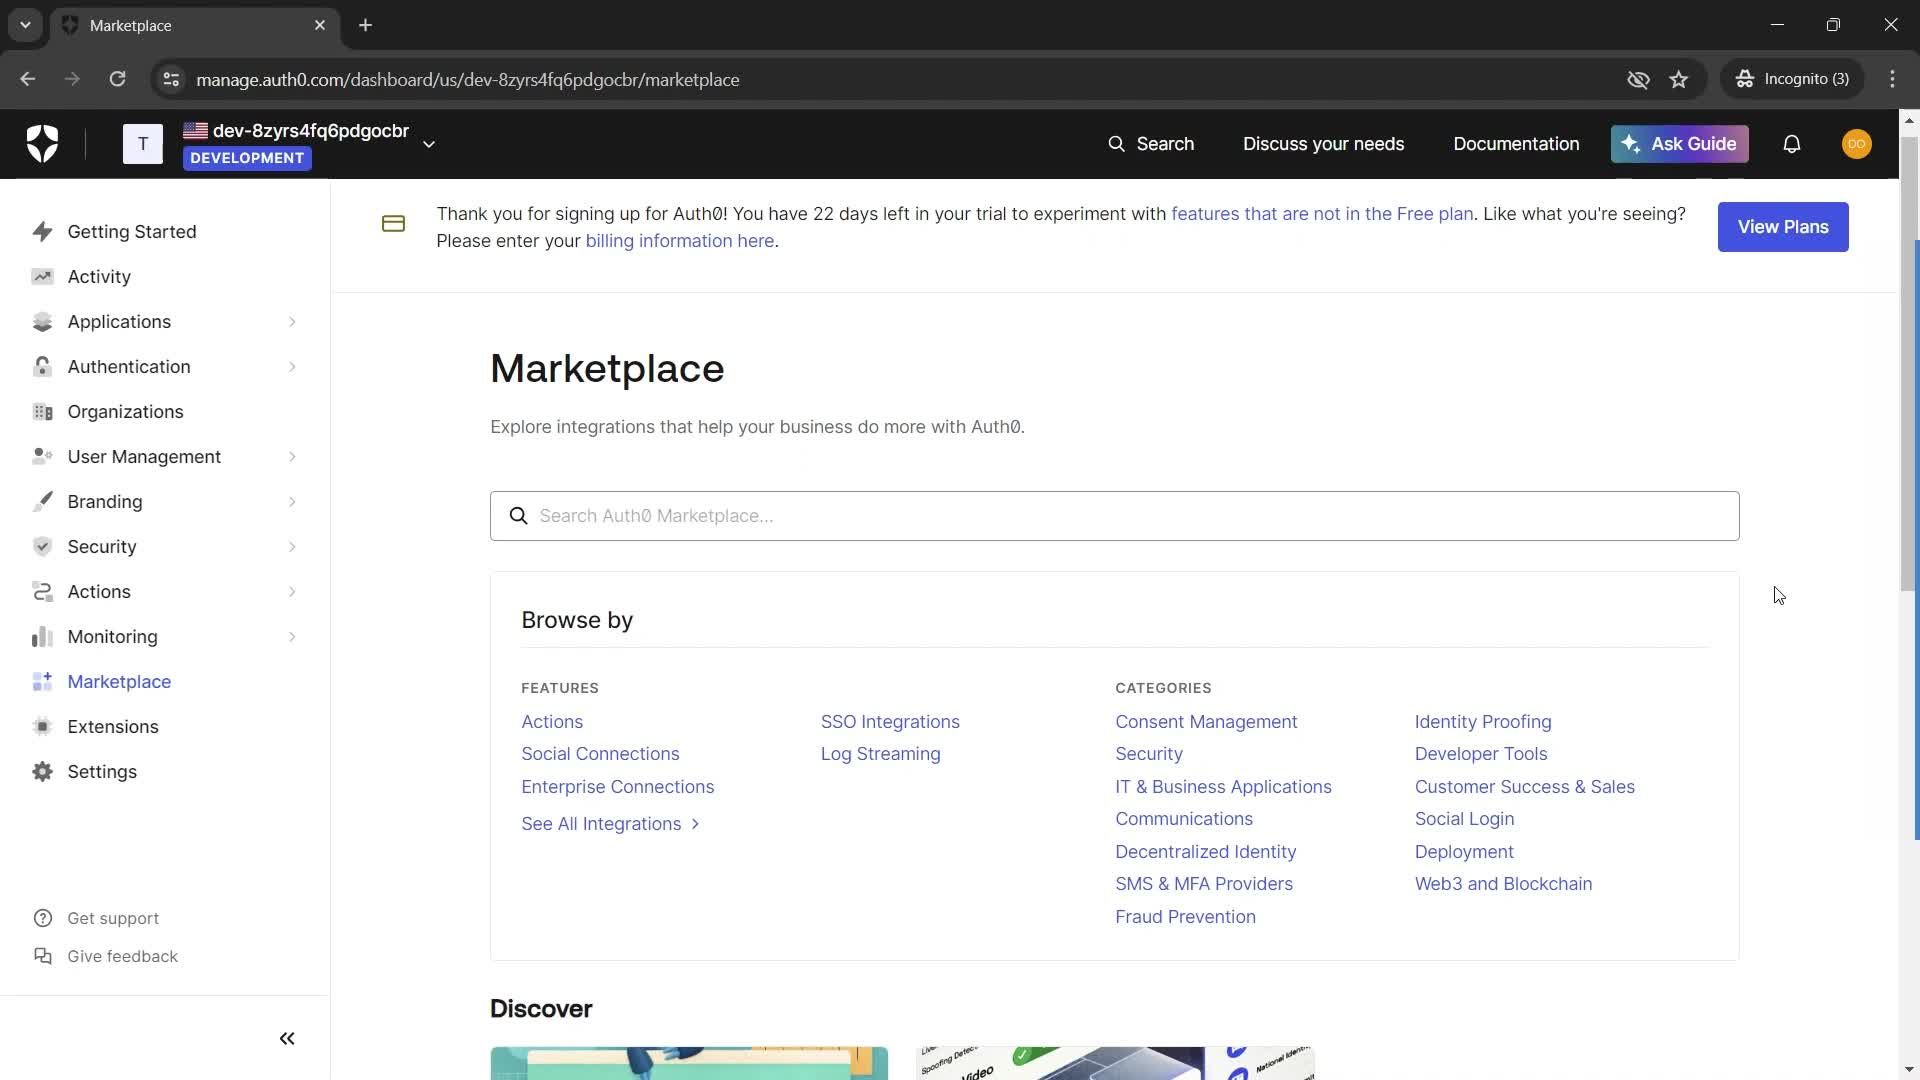Screen dimensions: 1920x1080
Task: Open Chrome three-dot menu
Action: point(1892,79)
